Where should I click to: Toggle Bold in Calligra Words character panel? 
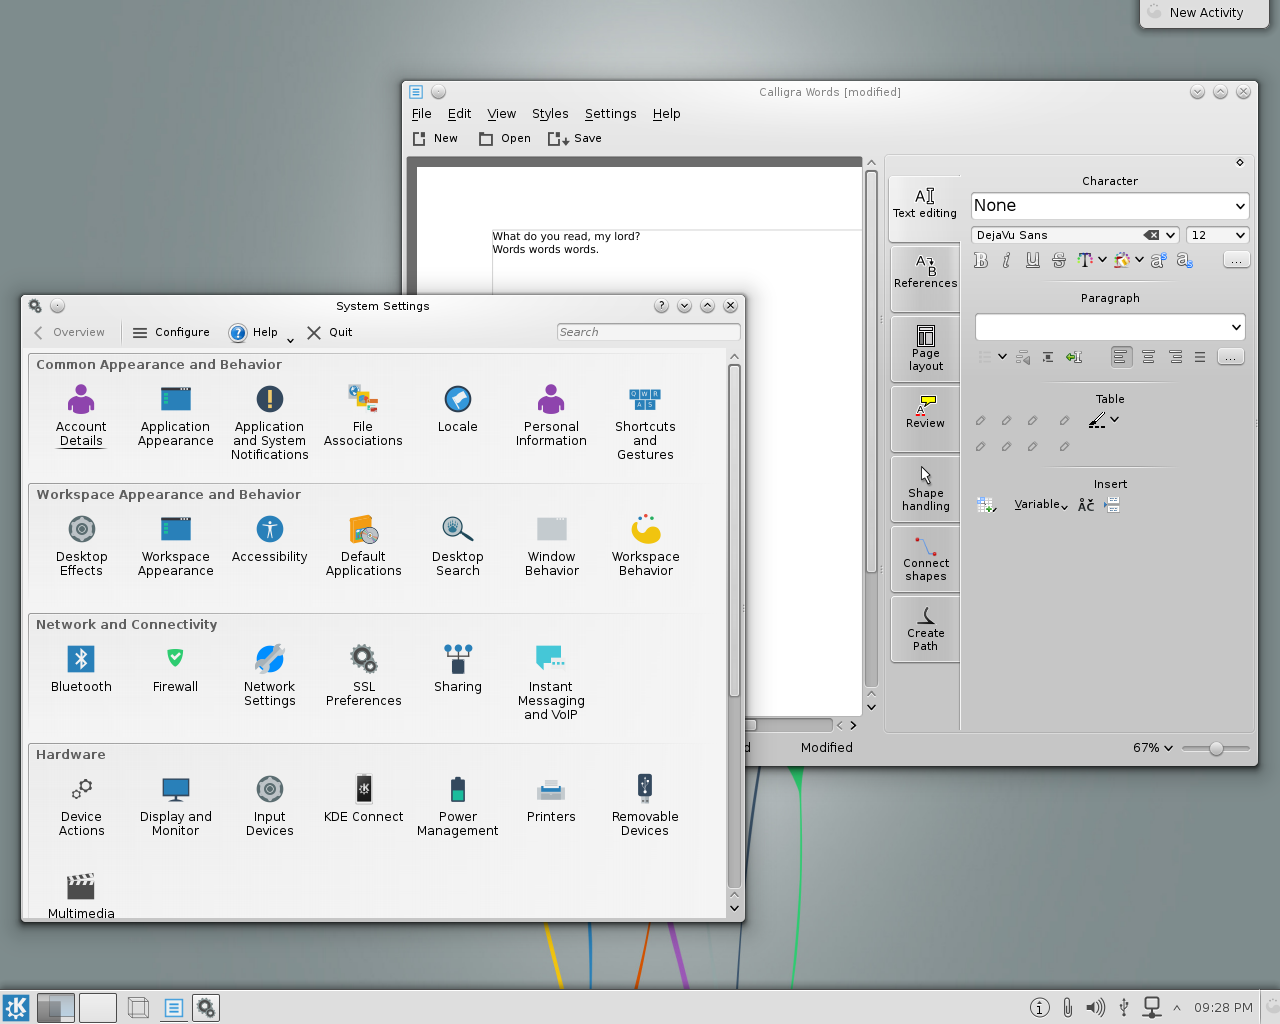981,260
